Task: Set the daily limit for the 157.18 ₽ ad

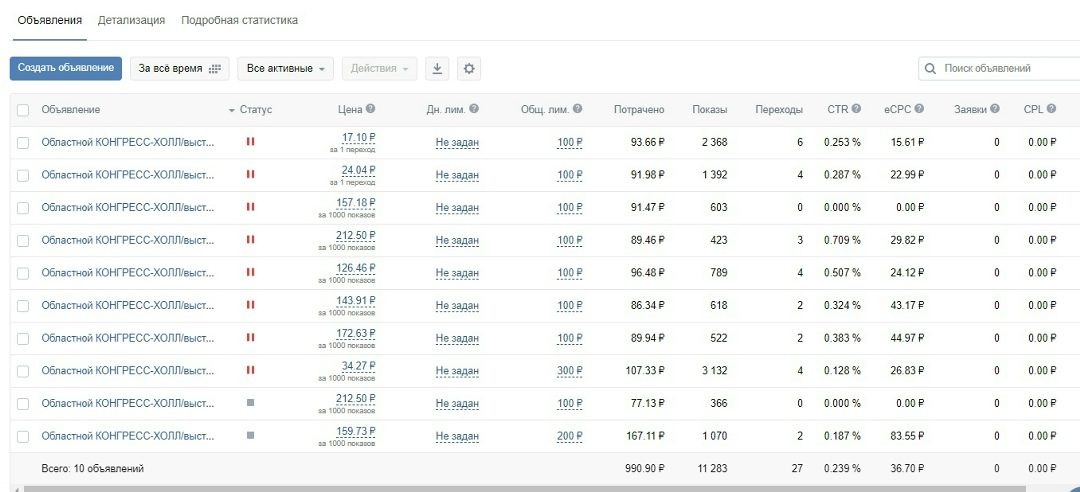Action: (x=457, y=207)
